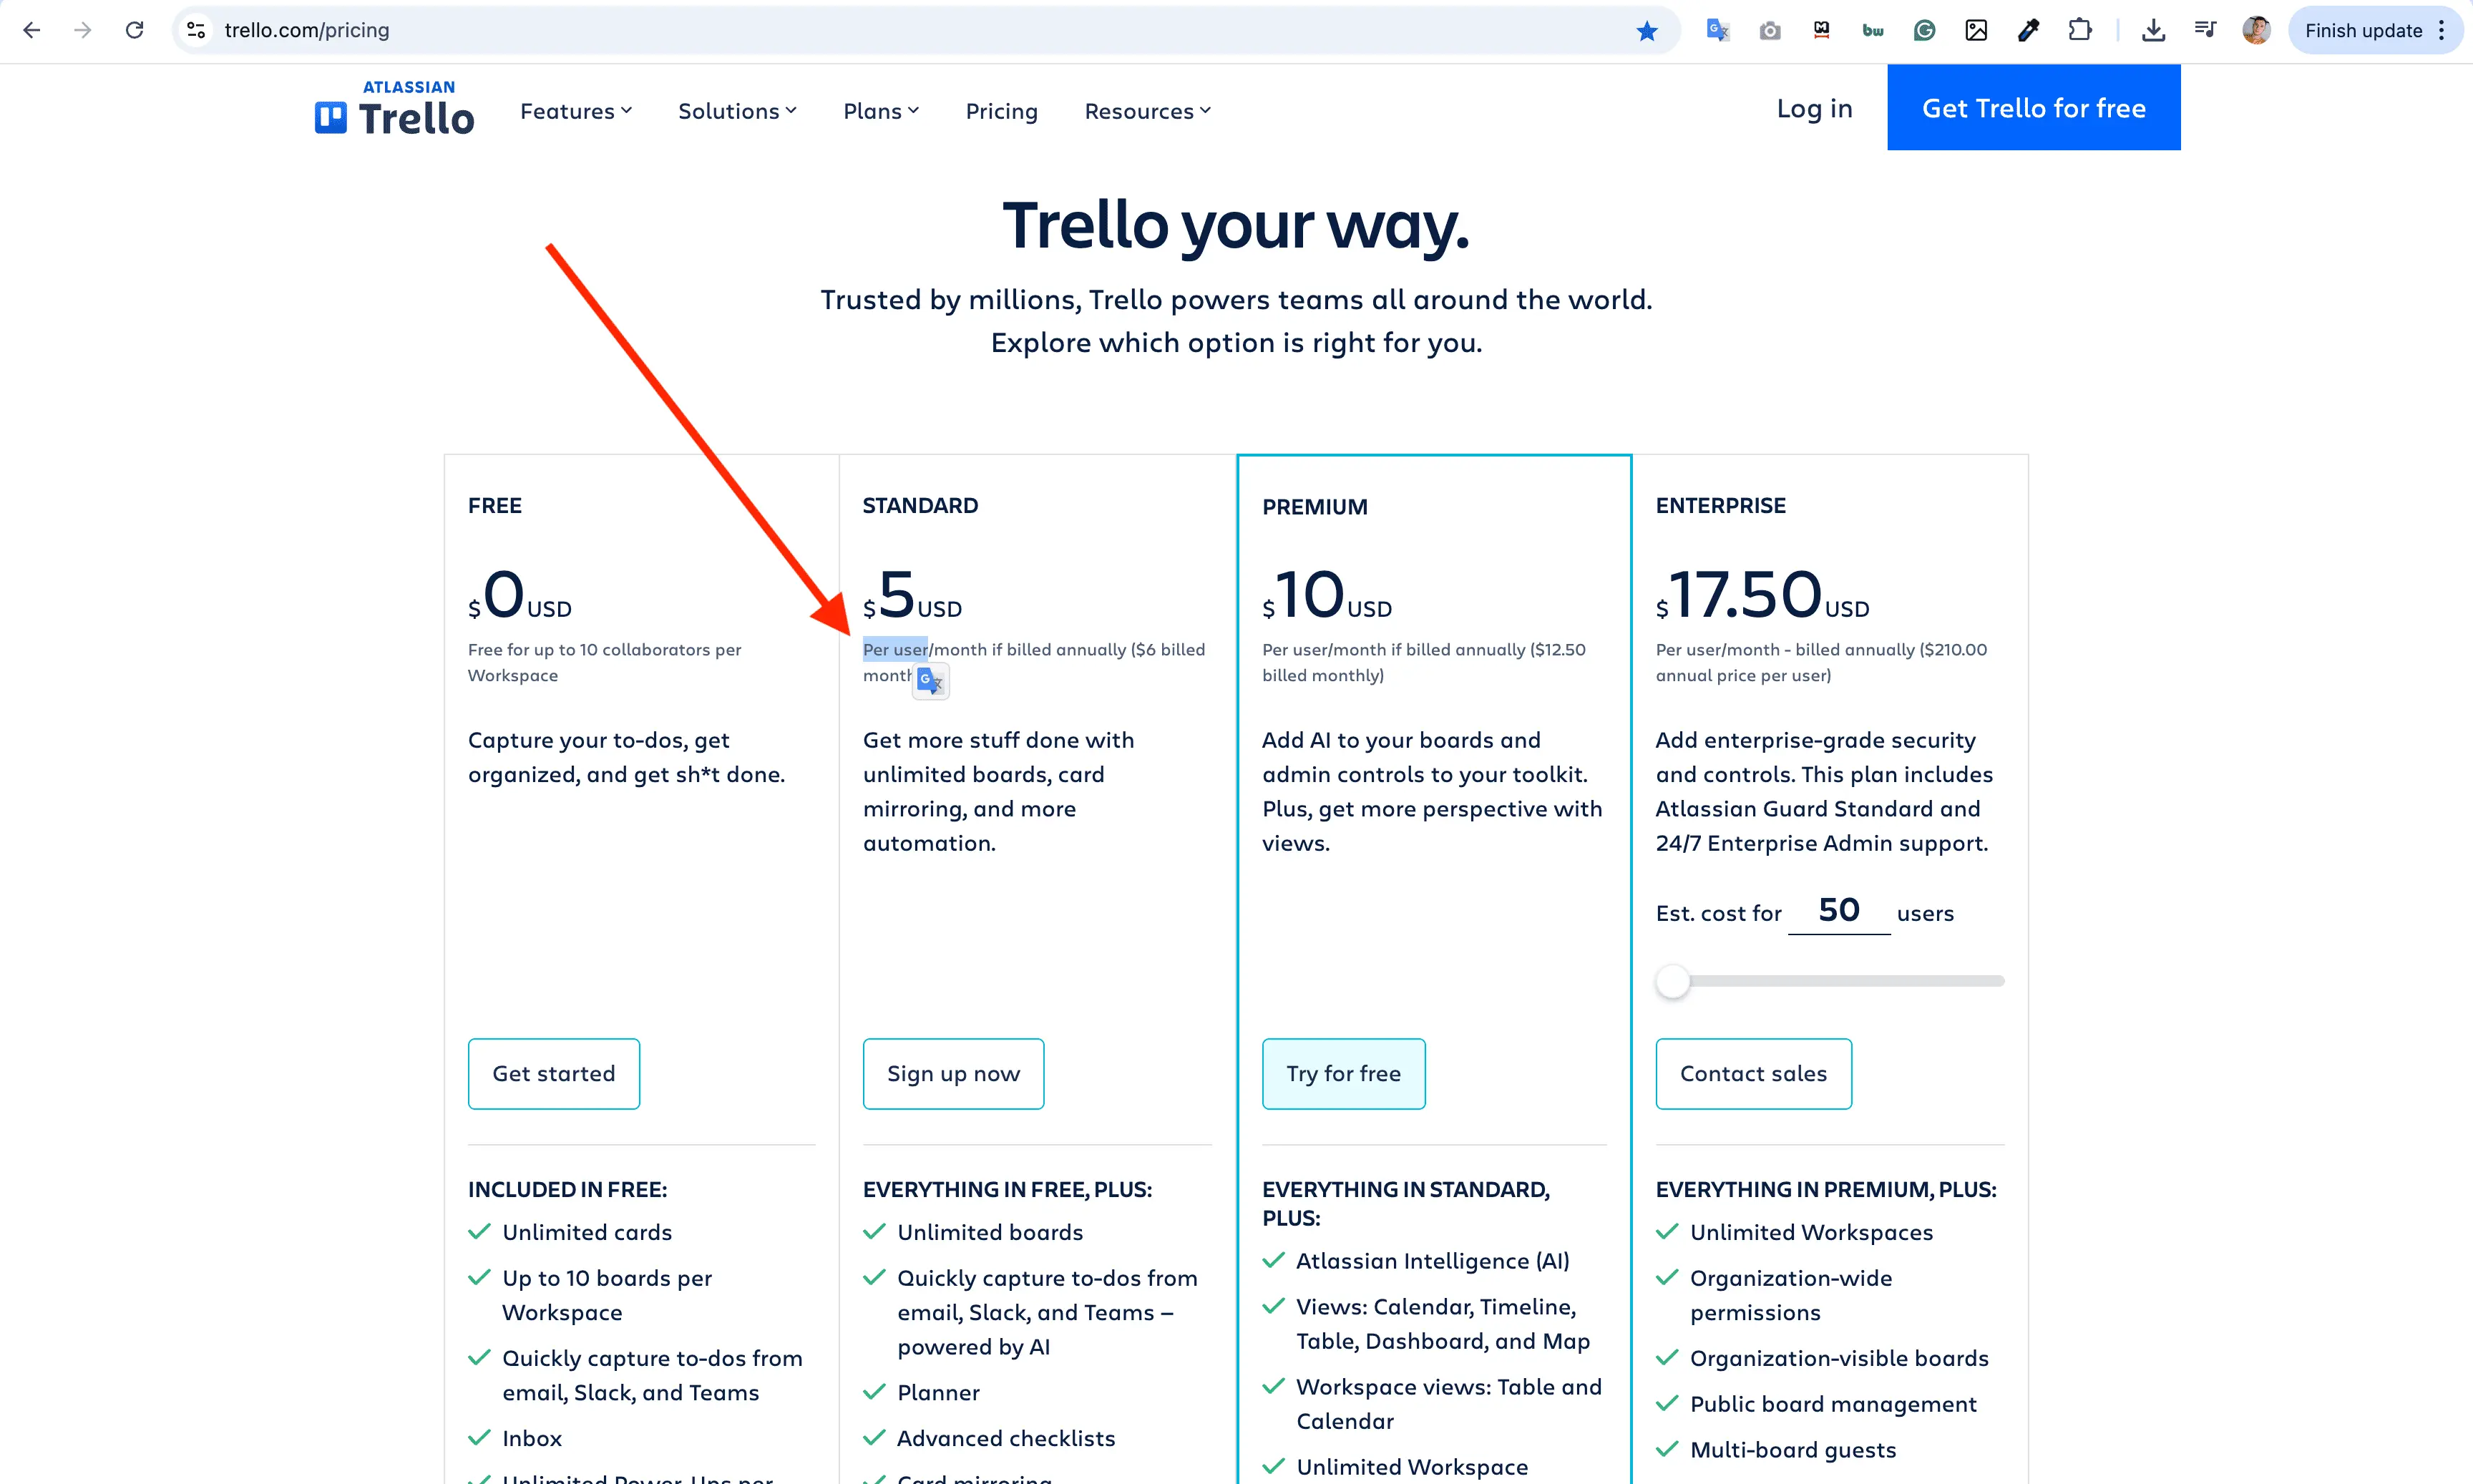Click the bookmark star icon
The width and height of the screenshot is (2473, 1484).
[1647, 31]
